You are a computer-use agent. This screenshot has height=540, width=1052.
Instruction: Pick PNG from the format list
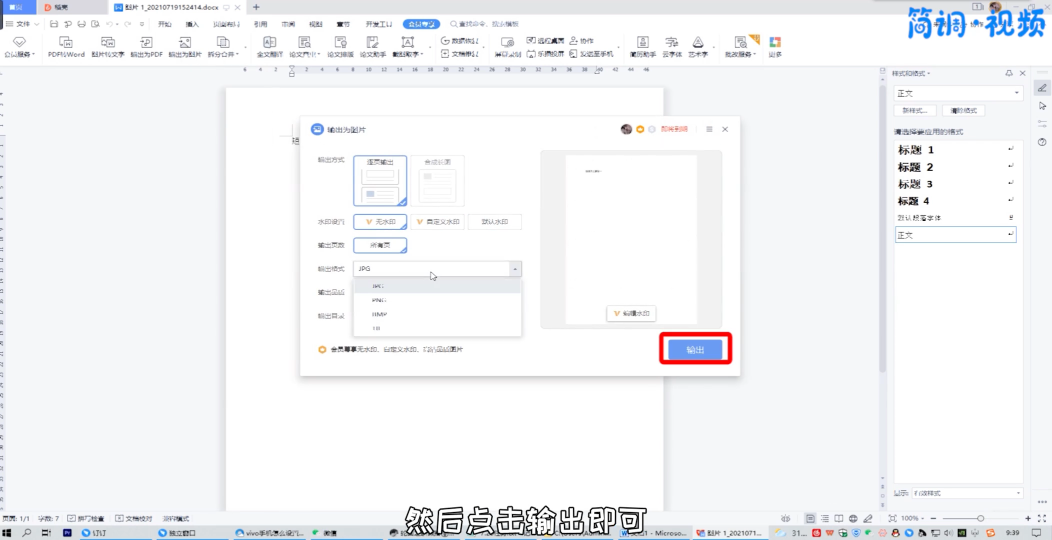(x=379, y=300)
